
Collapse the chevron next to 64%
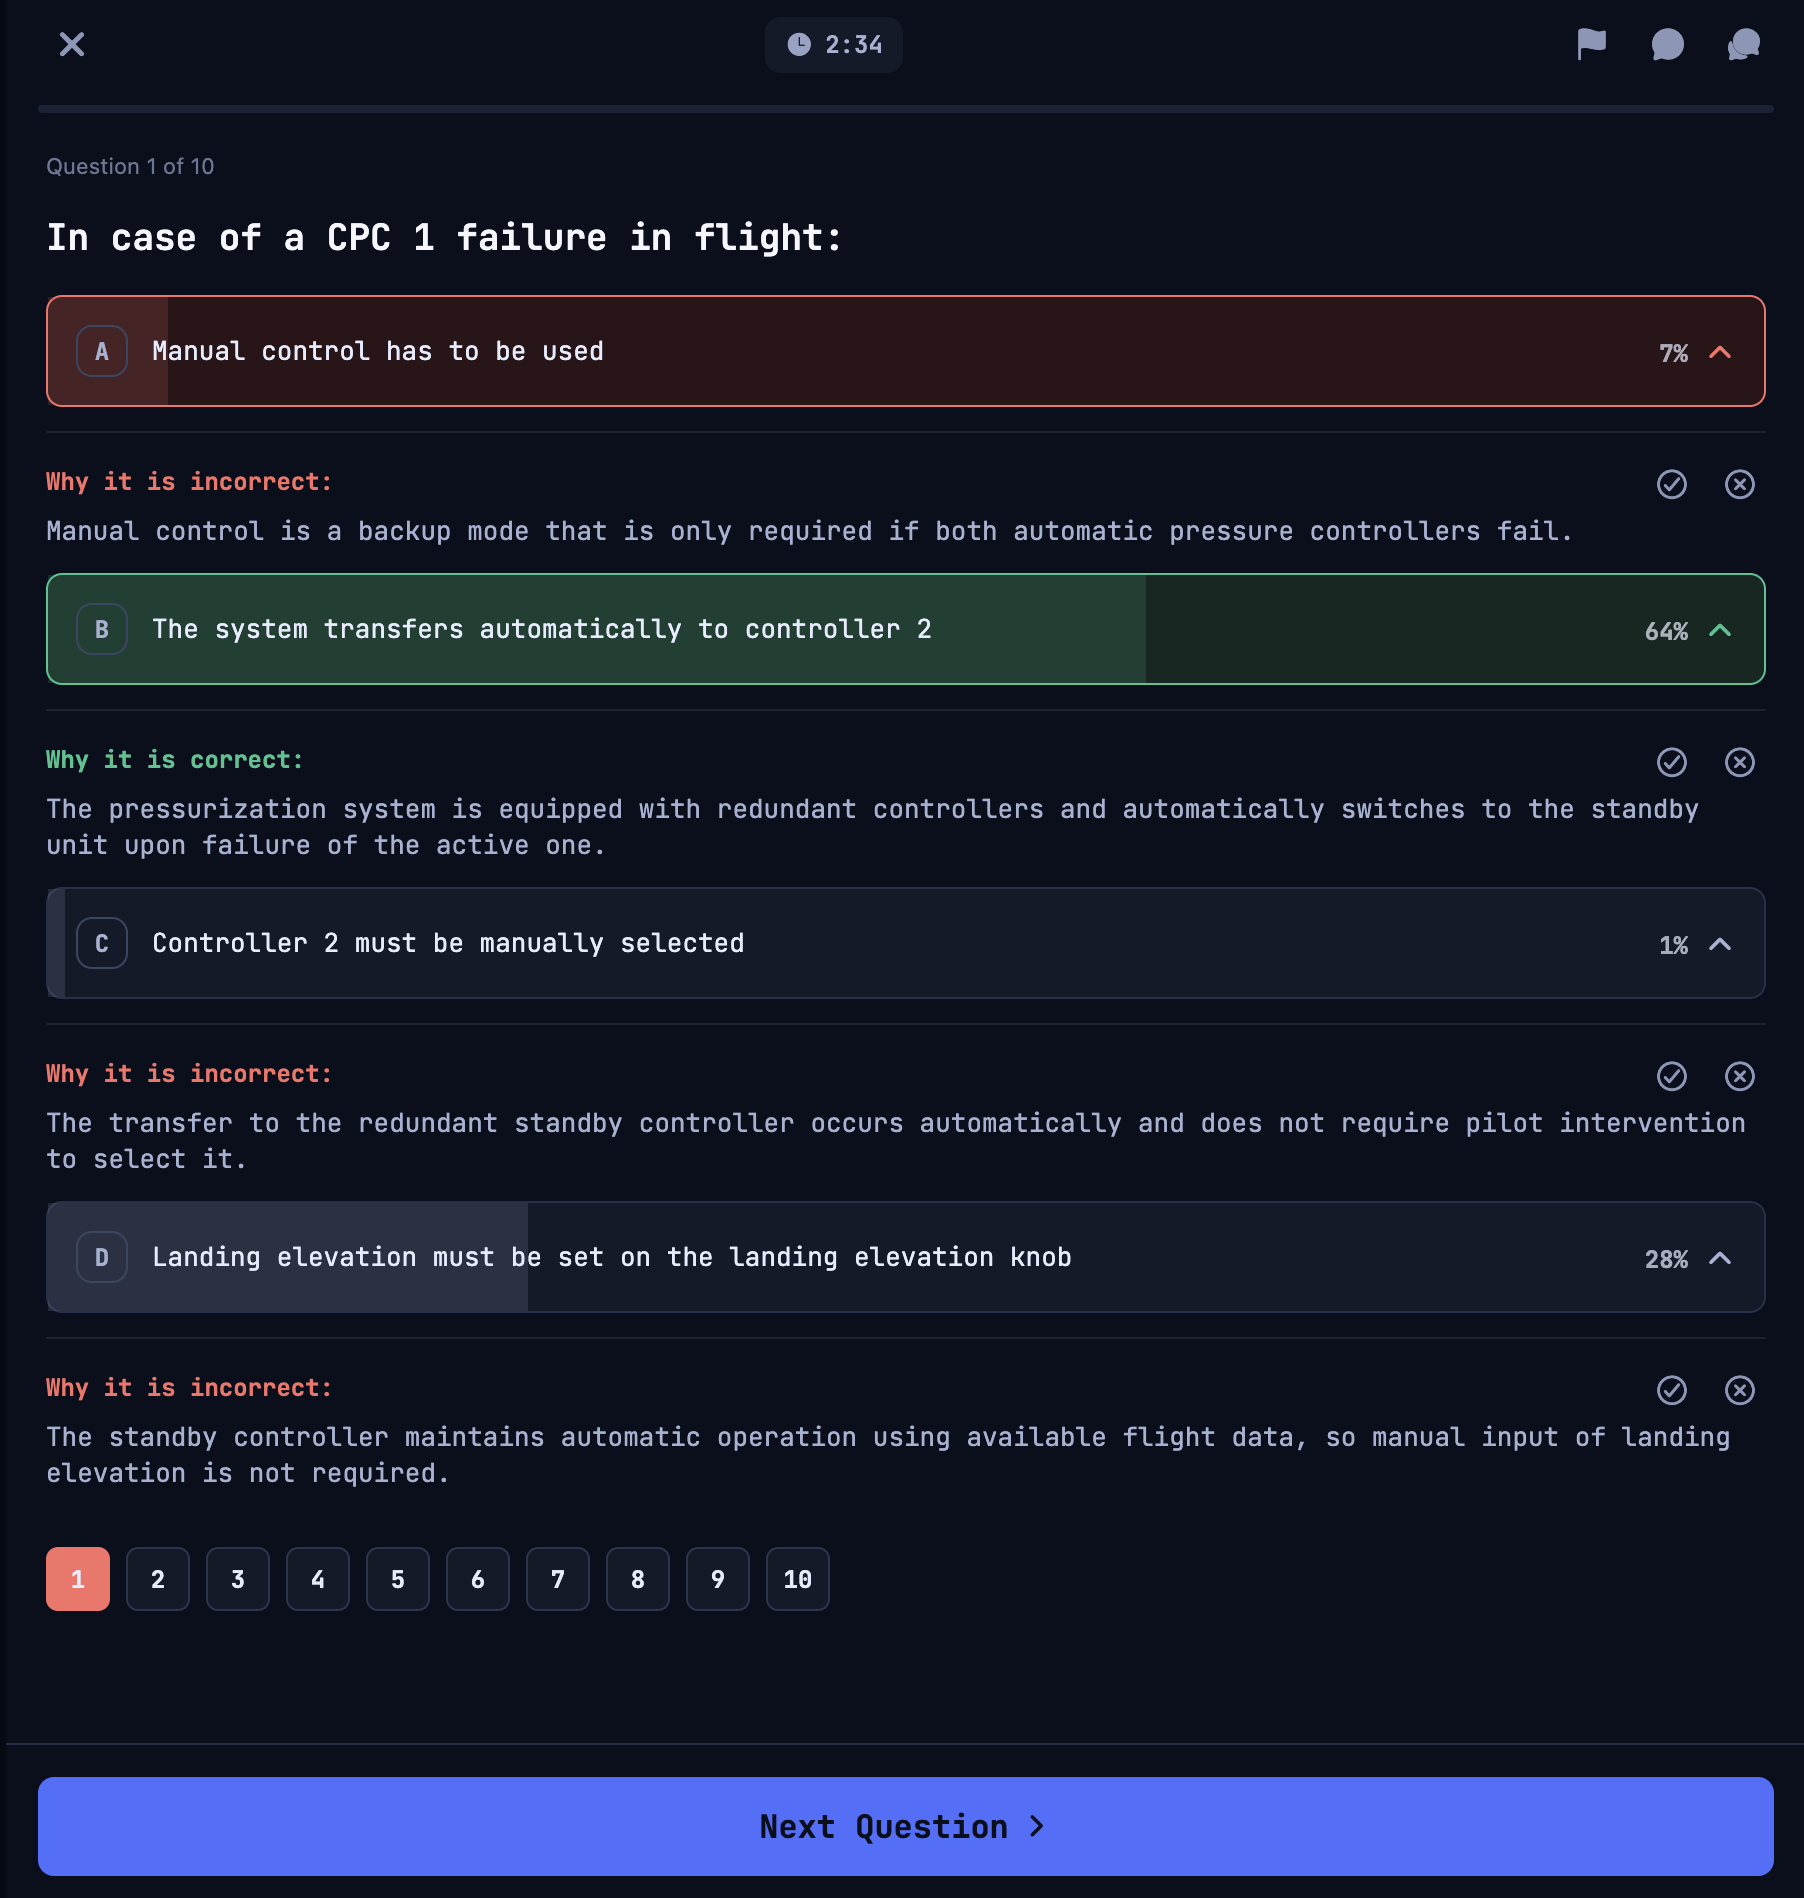click(x=1720, y=630)
